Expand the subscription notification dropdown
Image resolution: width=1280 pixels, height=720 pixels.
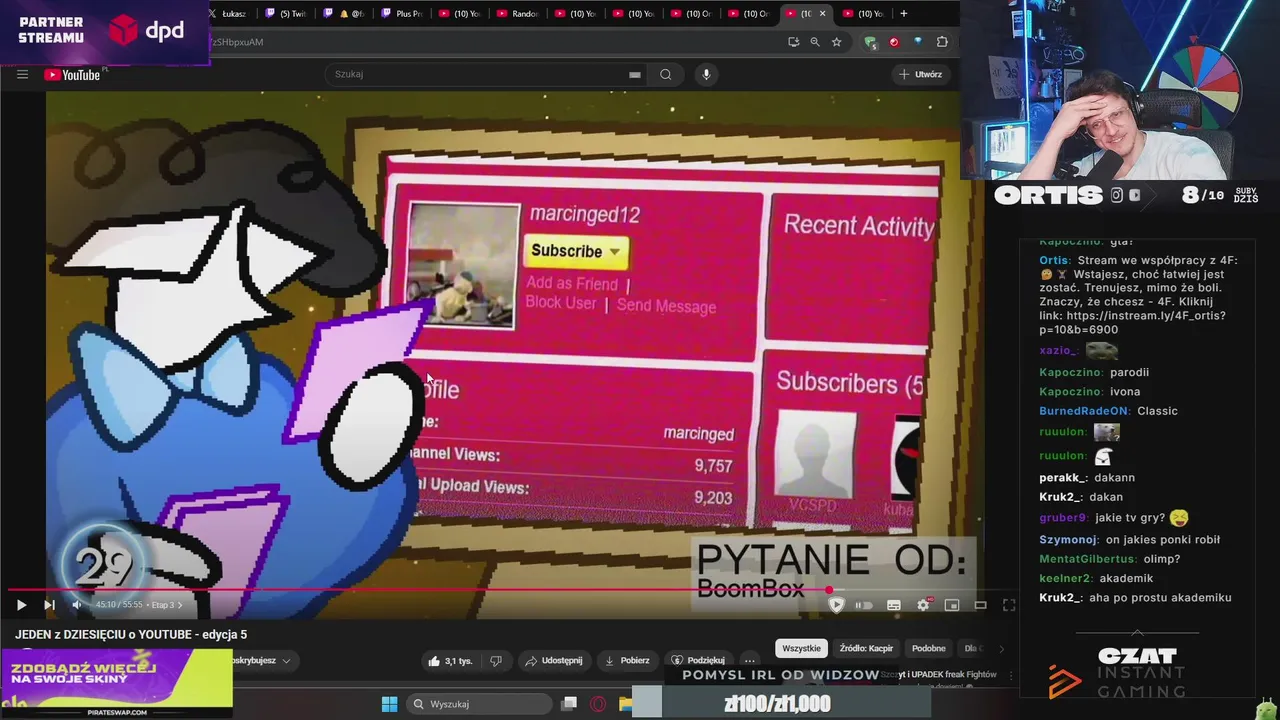point(285,661)
